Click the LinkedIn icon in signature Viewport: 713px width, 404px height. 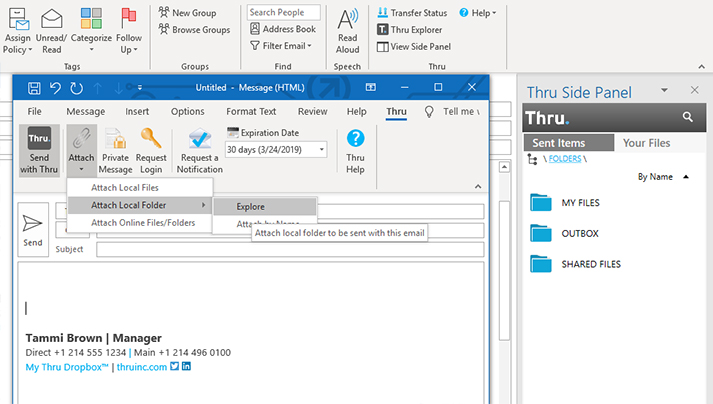coord(186,366)
